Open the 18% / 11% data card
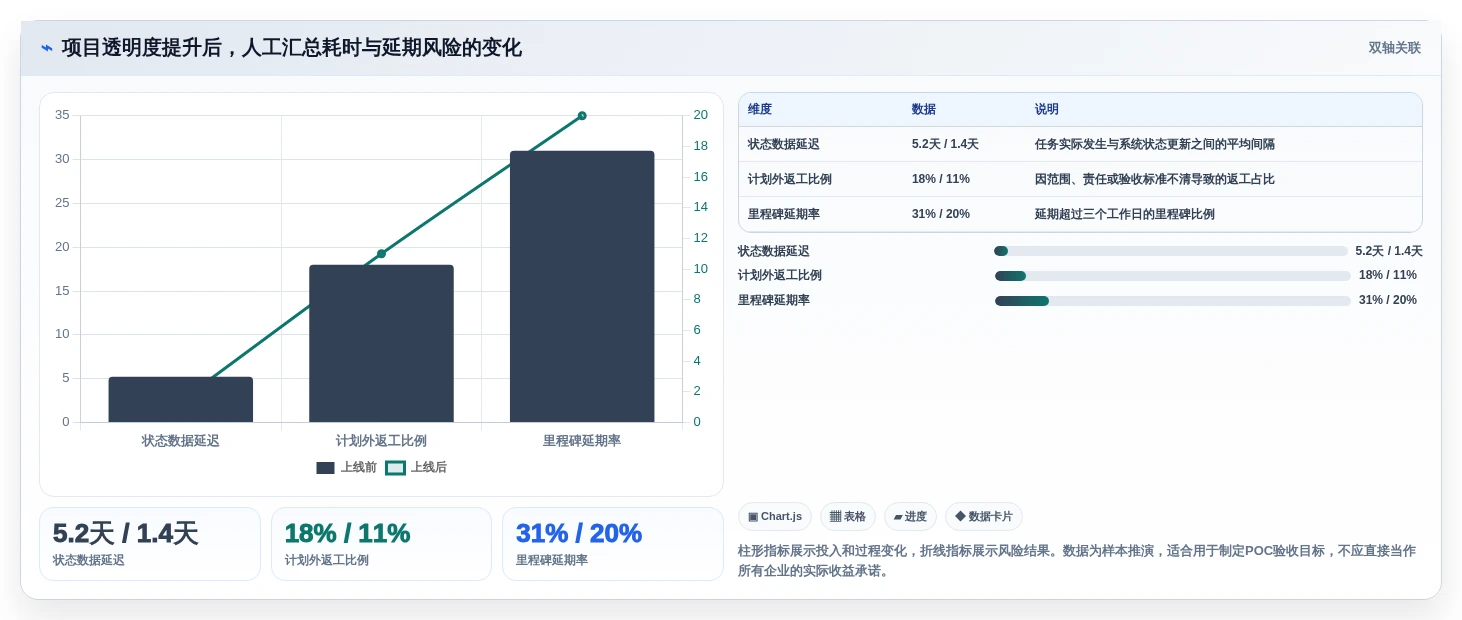 point(381,544)
